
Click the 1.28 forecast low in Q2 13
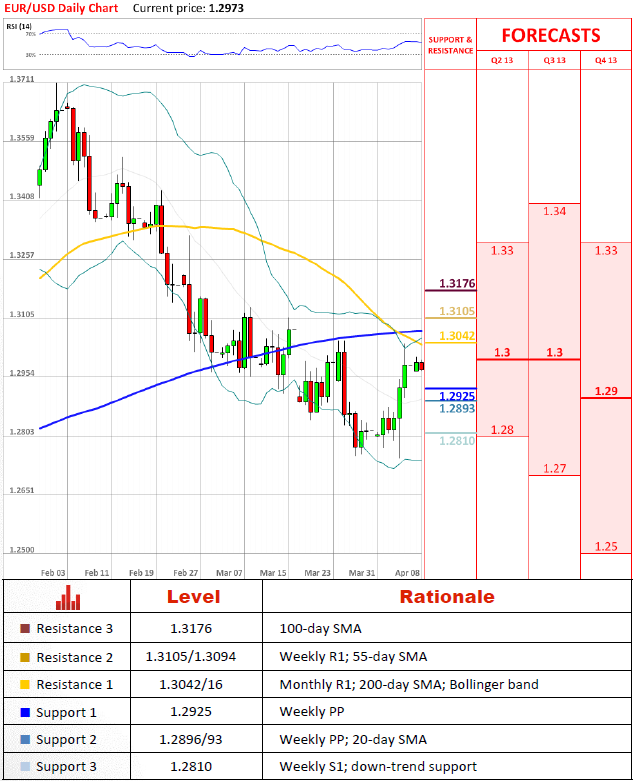pyautogui.click(x=502, y=430)
